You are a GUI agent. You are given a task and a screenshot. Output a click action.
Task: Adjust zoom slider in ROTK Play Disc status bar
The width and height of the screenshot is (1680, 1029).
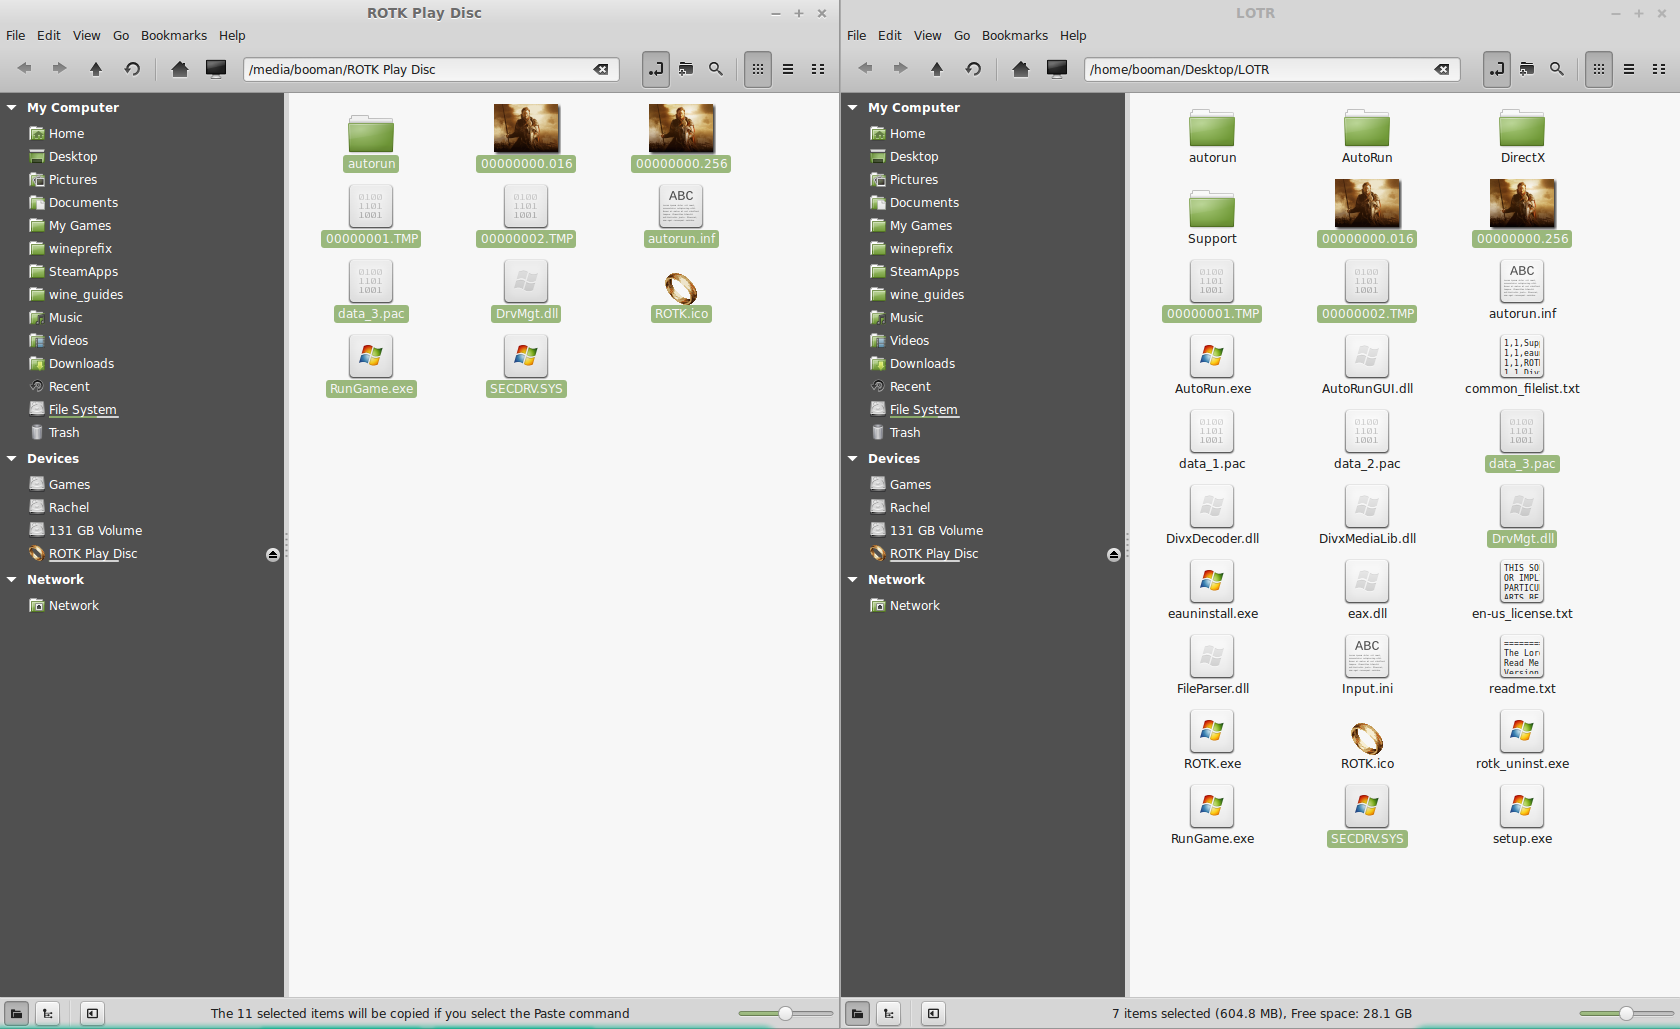click(x=786, y=1013)
